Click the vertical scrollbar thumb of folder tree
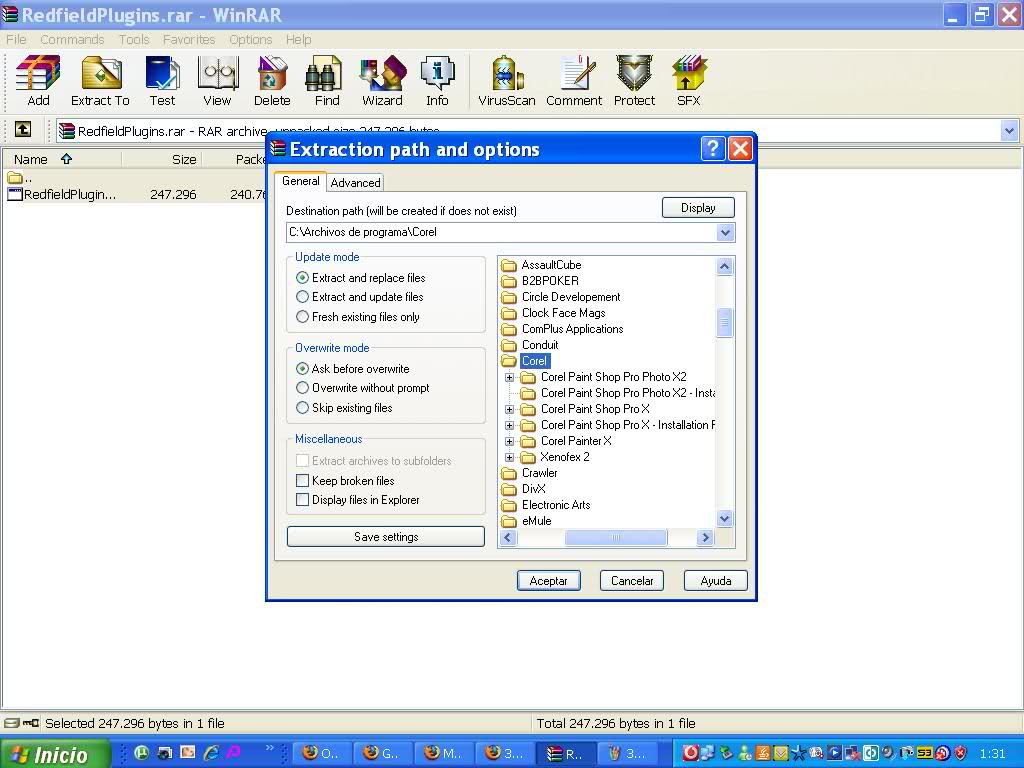 724,322
